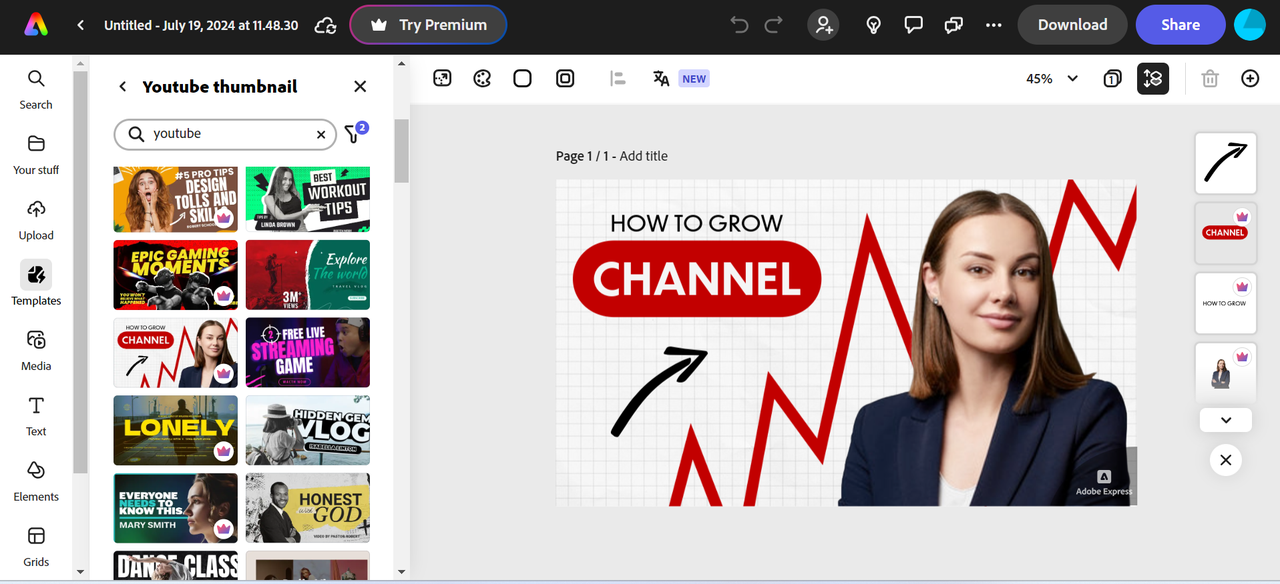Open the pages view icon
The height and width of the screenshot is (584, 1280).
(1112, 78)
